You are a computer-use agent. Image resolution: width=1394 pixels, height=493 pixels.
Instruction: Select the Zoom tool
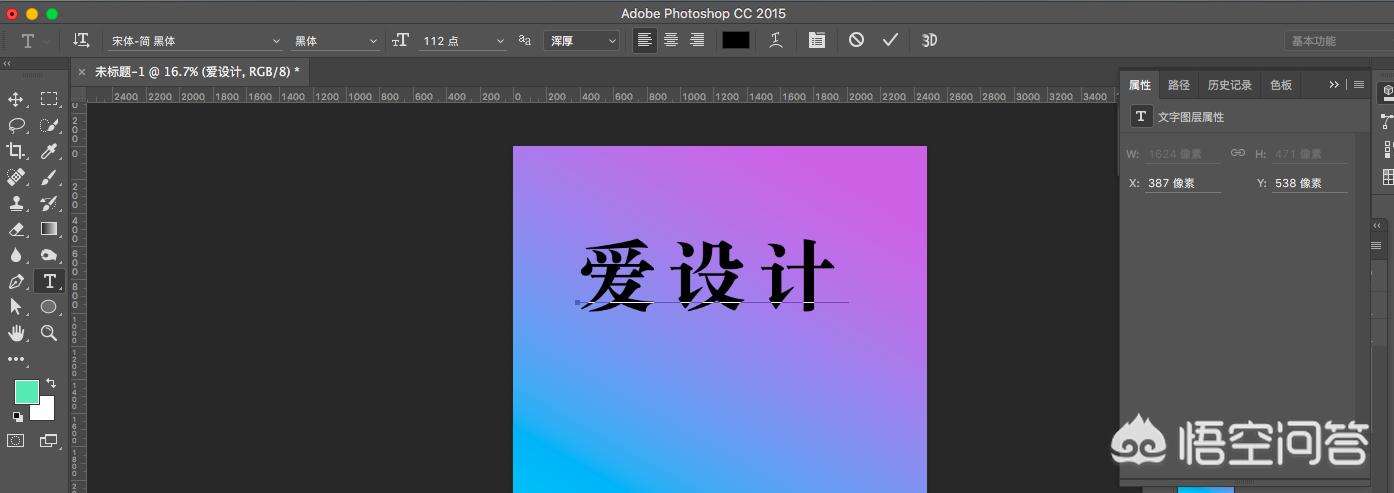tap(49, 333)
